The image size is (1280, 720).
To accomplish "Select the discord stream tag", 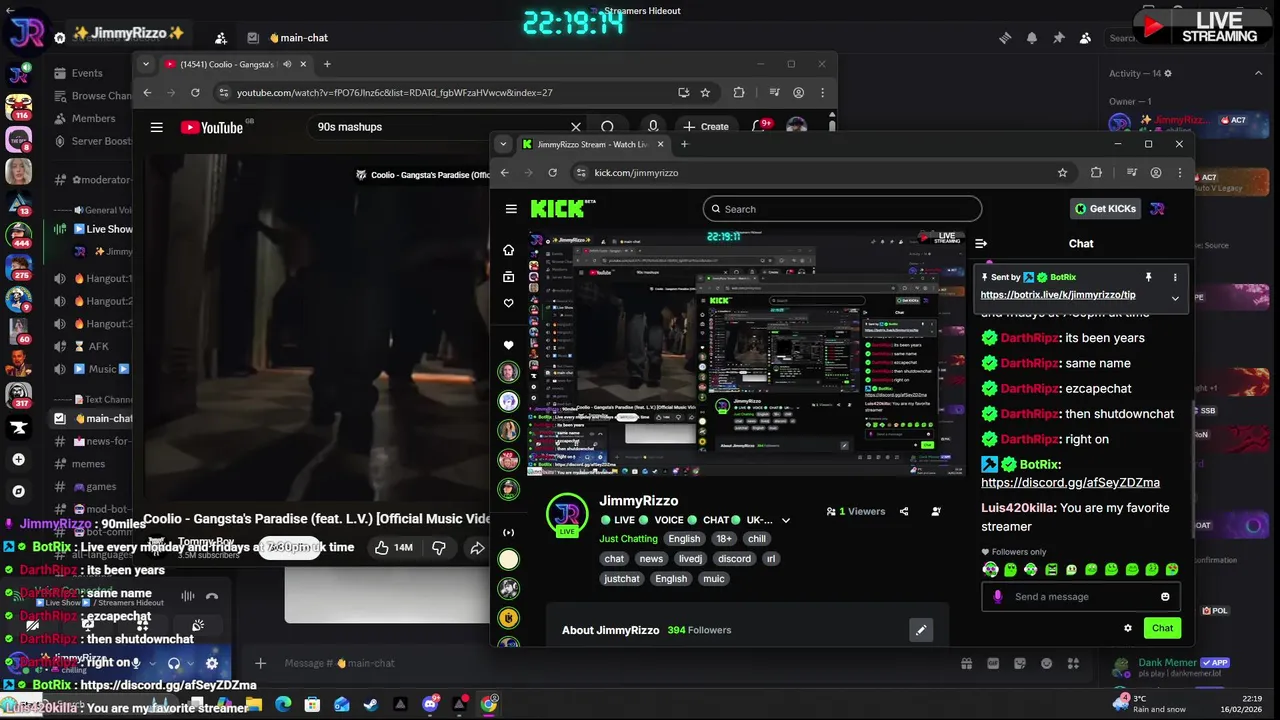I will tap(734, 559).
